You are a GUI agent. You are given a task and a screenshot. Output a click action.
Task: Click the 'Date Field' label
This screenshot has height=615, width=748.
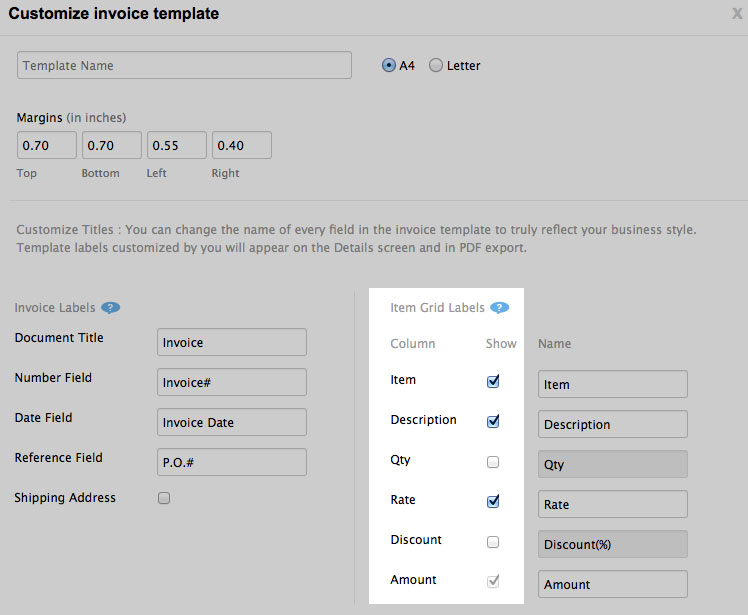[x=43, y=417]
